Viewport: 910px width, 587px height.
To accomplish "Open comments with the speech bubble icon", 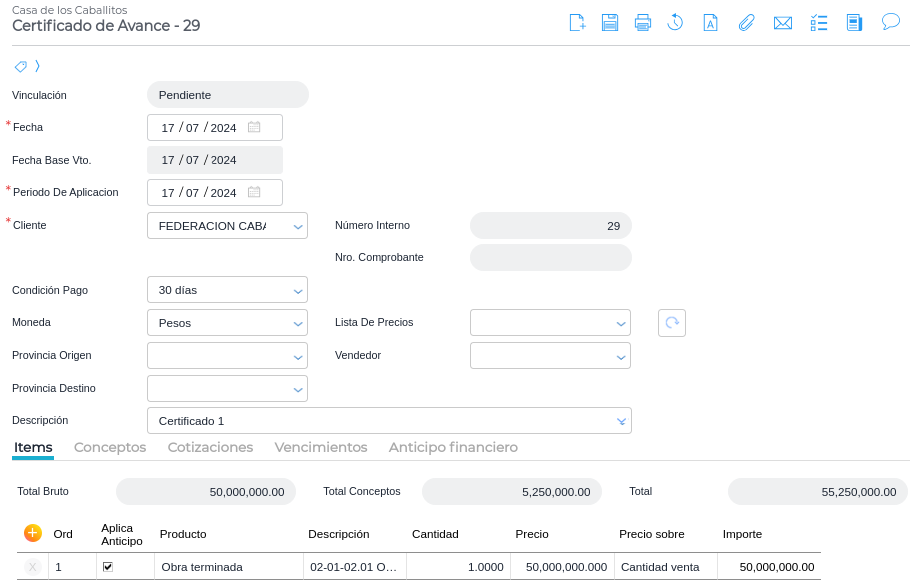I will 890,22.
